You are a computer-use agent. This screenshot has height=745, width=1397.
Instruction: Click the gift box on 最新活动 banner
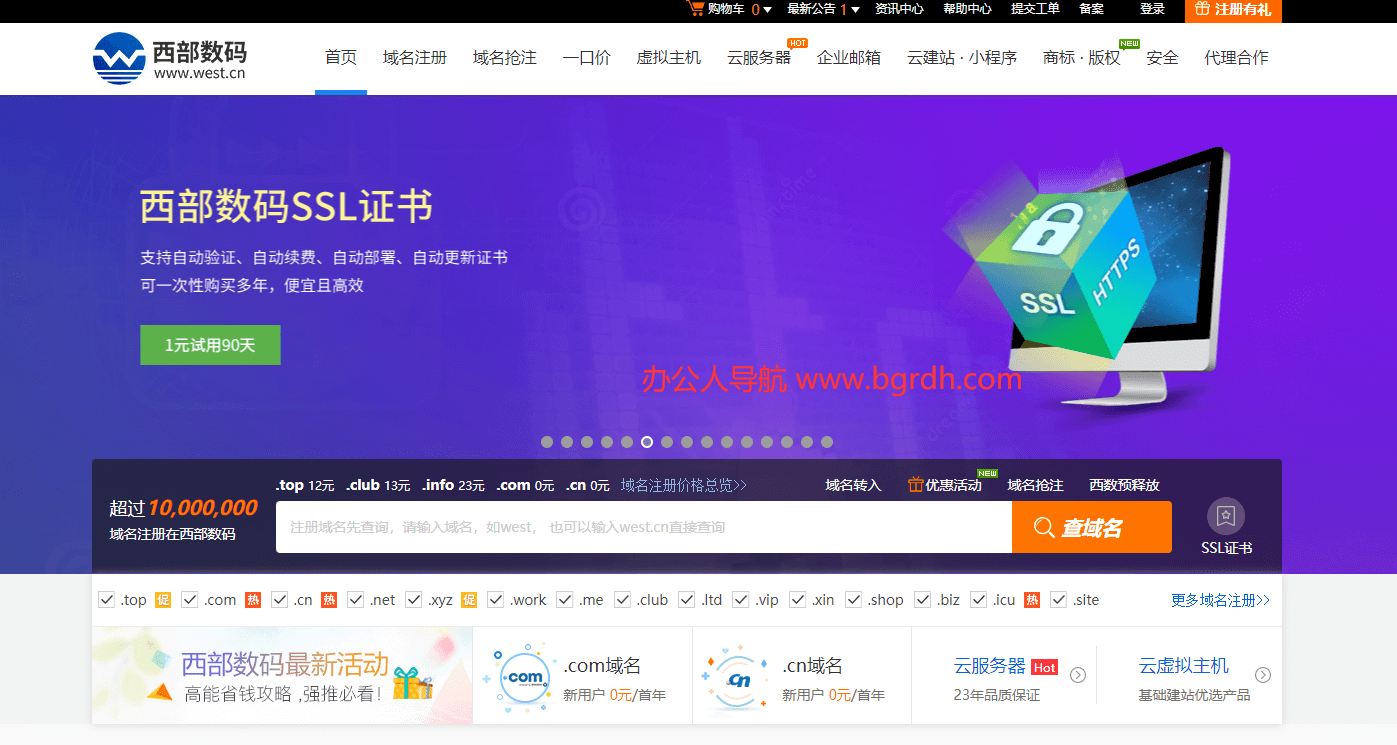pos(412,682)
